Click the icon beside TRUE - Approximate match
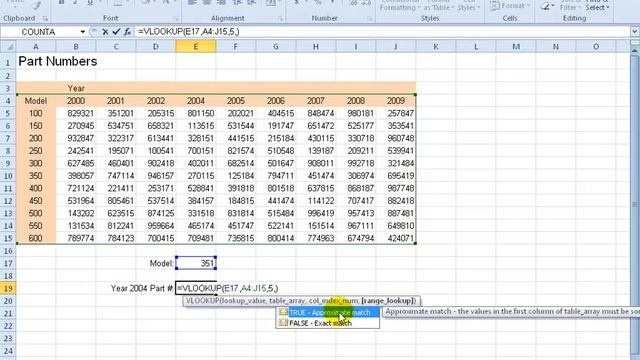Image resolution: width=640 pixels, height=360 pixels. [x=283, y=312]
